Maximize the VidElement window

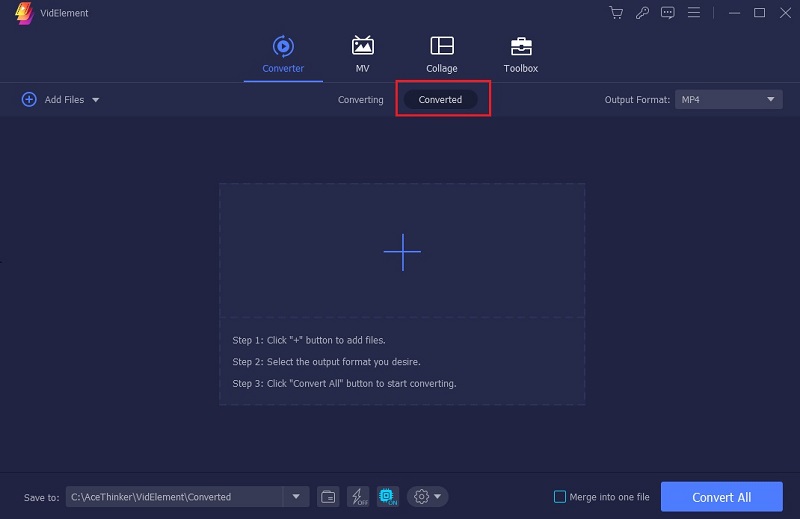[x=759, y=13]
